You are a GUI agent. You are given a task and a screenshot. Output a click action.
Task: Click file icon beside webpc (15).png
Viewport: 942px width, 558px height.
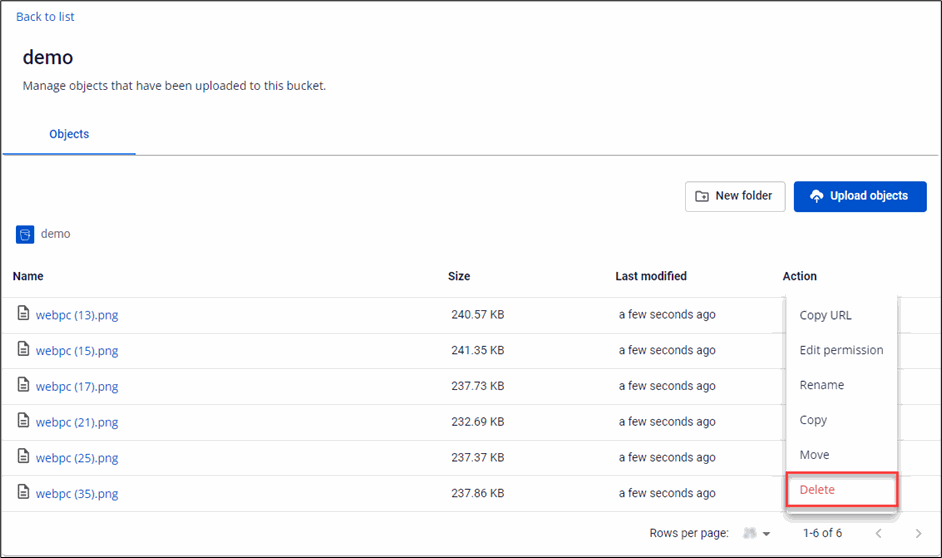pos(23,349)
